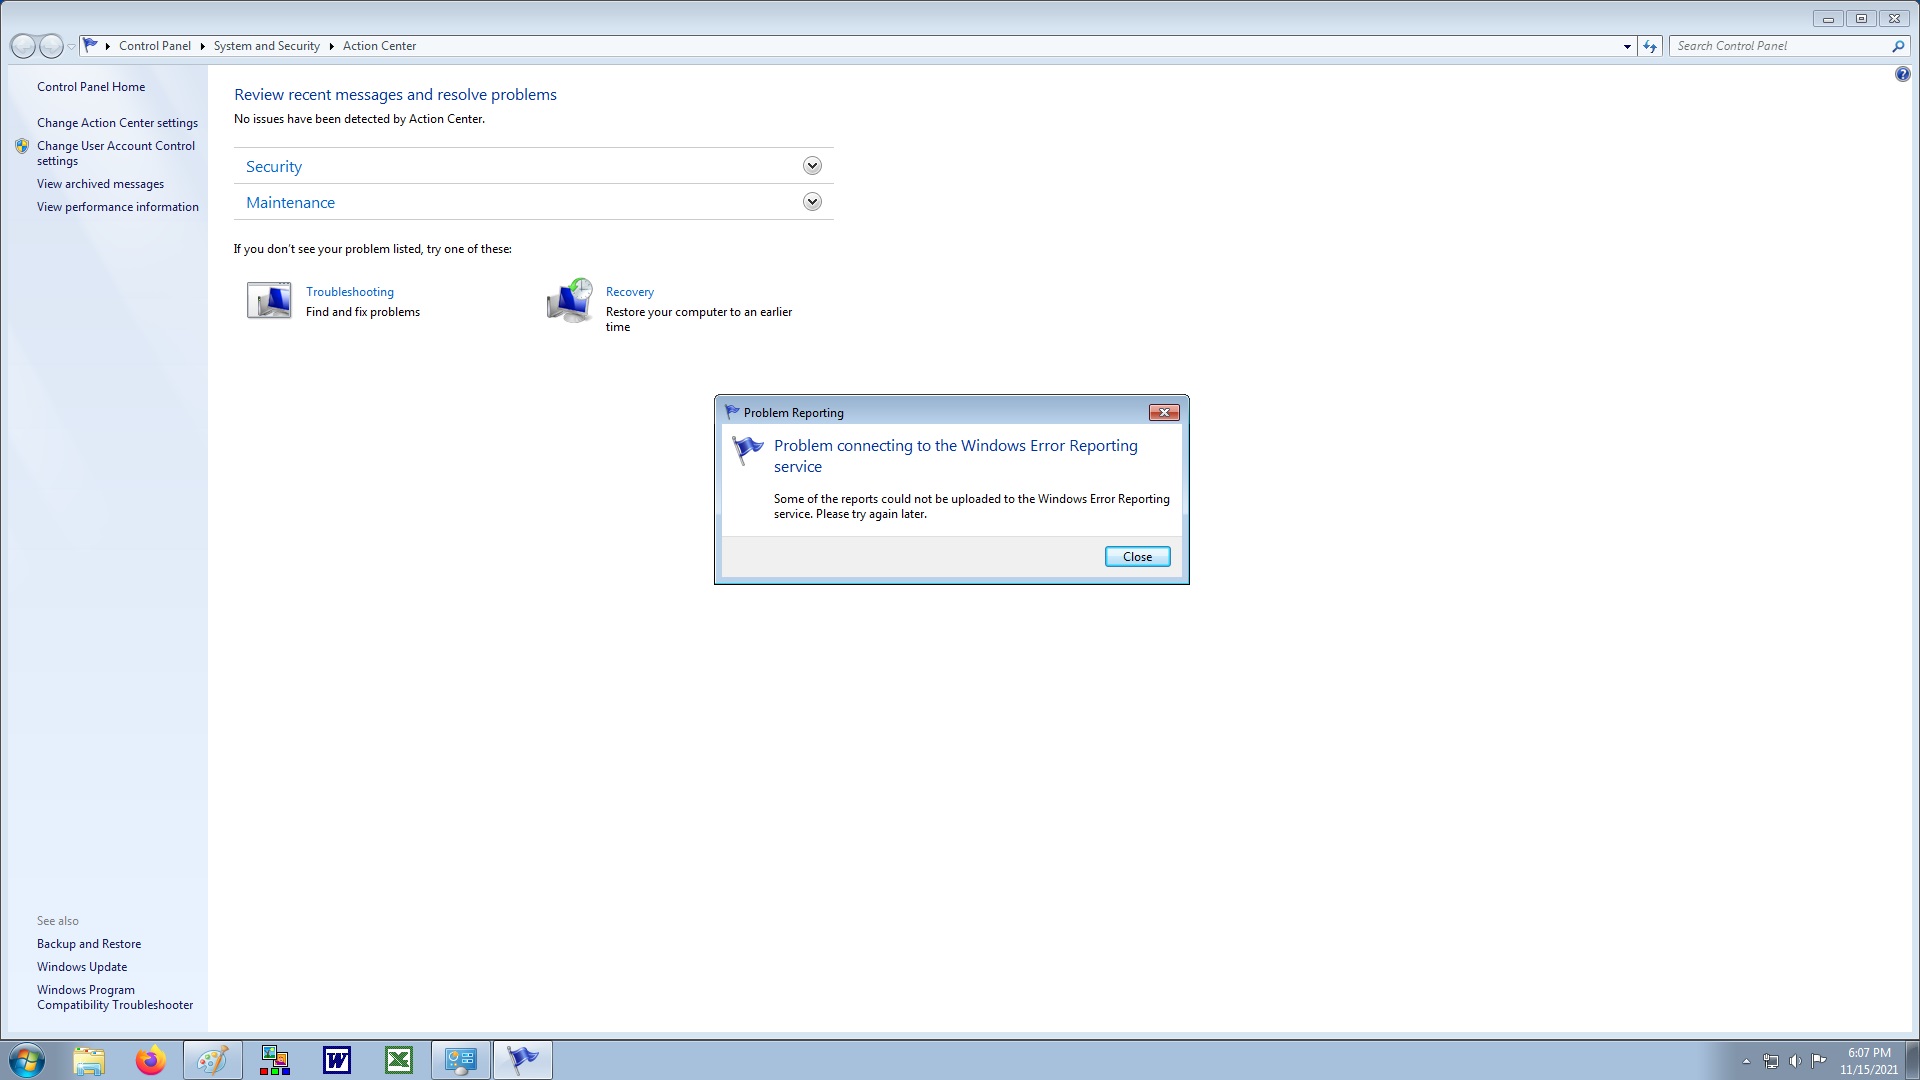Open the root breadcrumb dropdown arrow

pyautogui.click(x=107, y=46)
